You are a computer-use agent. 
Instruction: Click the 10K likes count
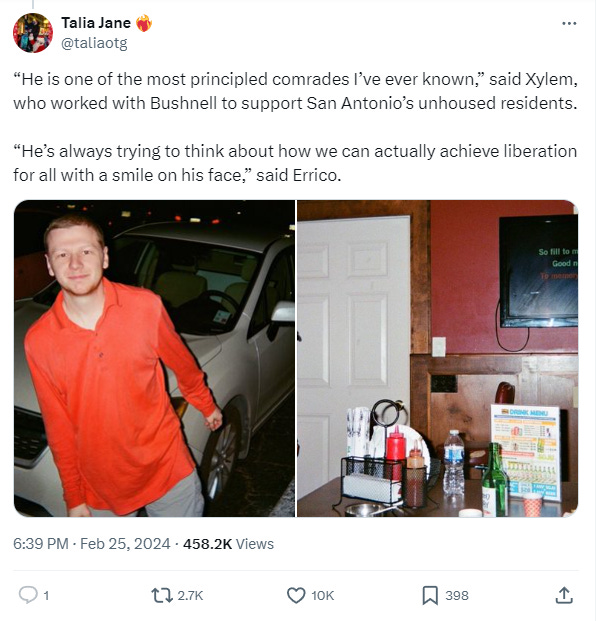click(322, 595)
